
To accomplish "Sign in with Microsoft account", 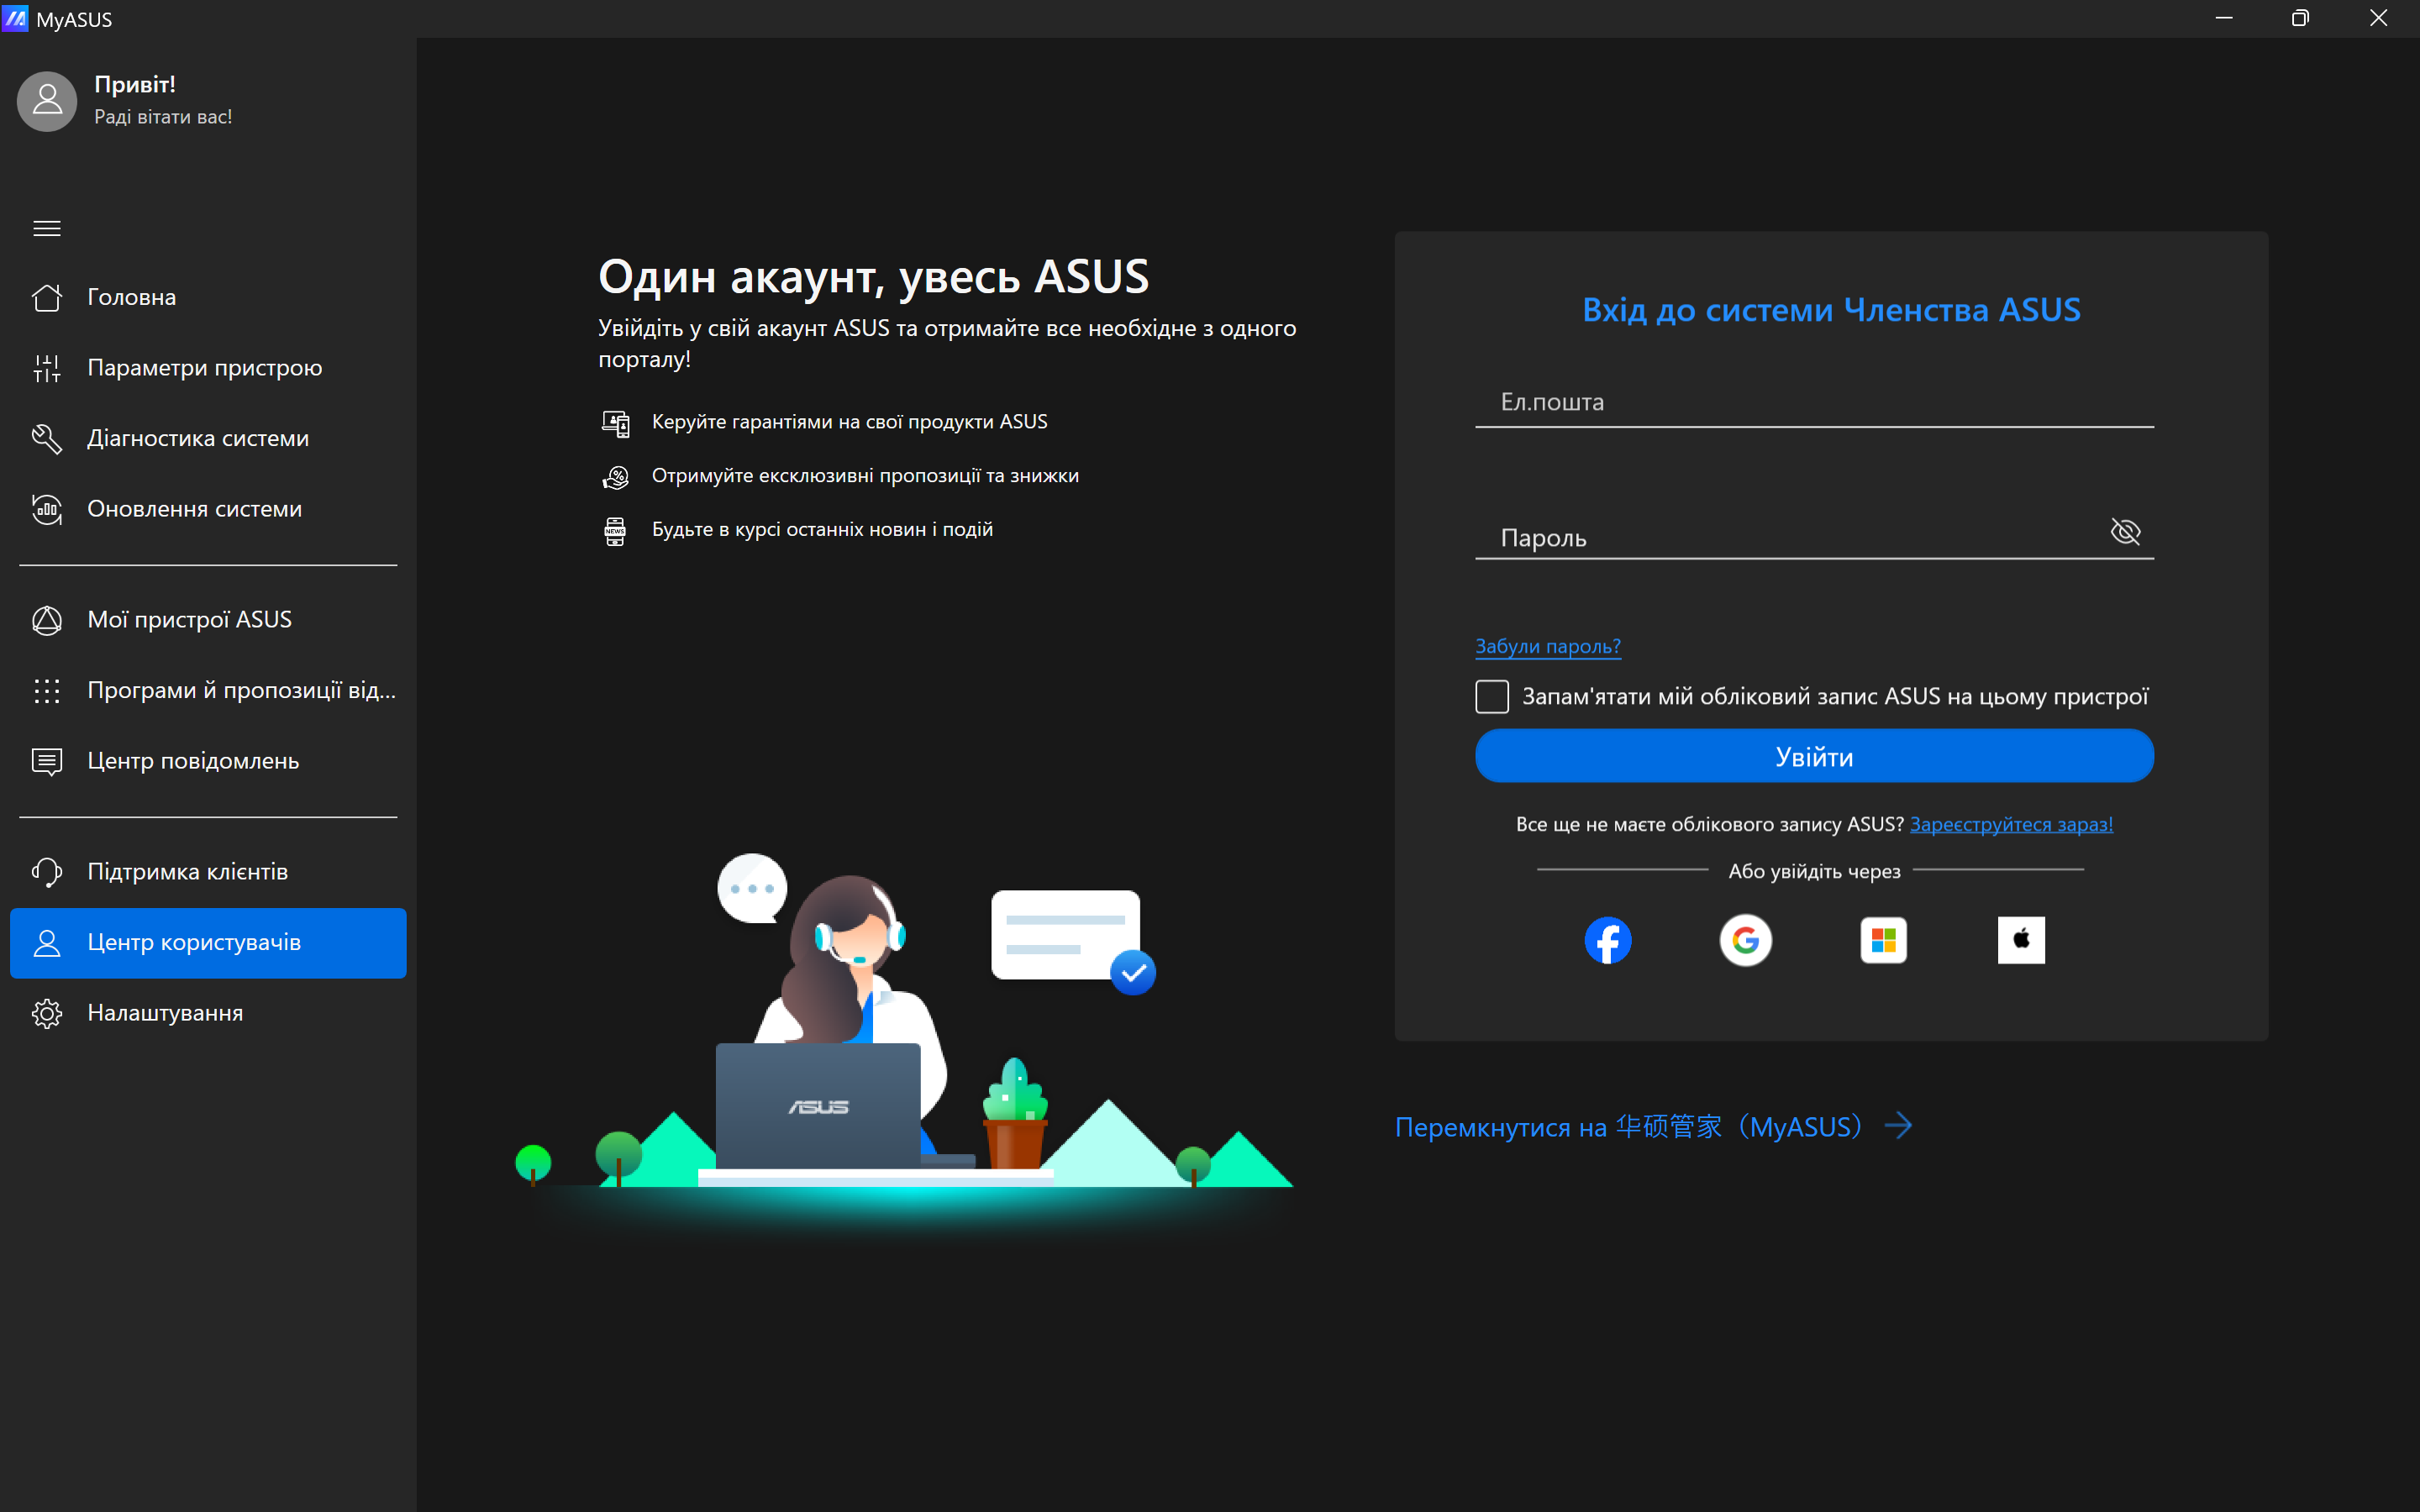I will (1884, 940).
